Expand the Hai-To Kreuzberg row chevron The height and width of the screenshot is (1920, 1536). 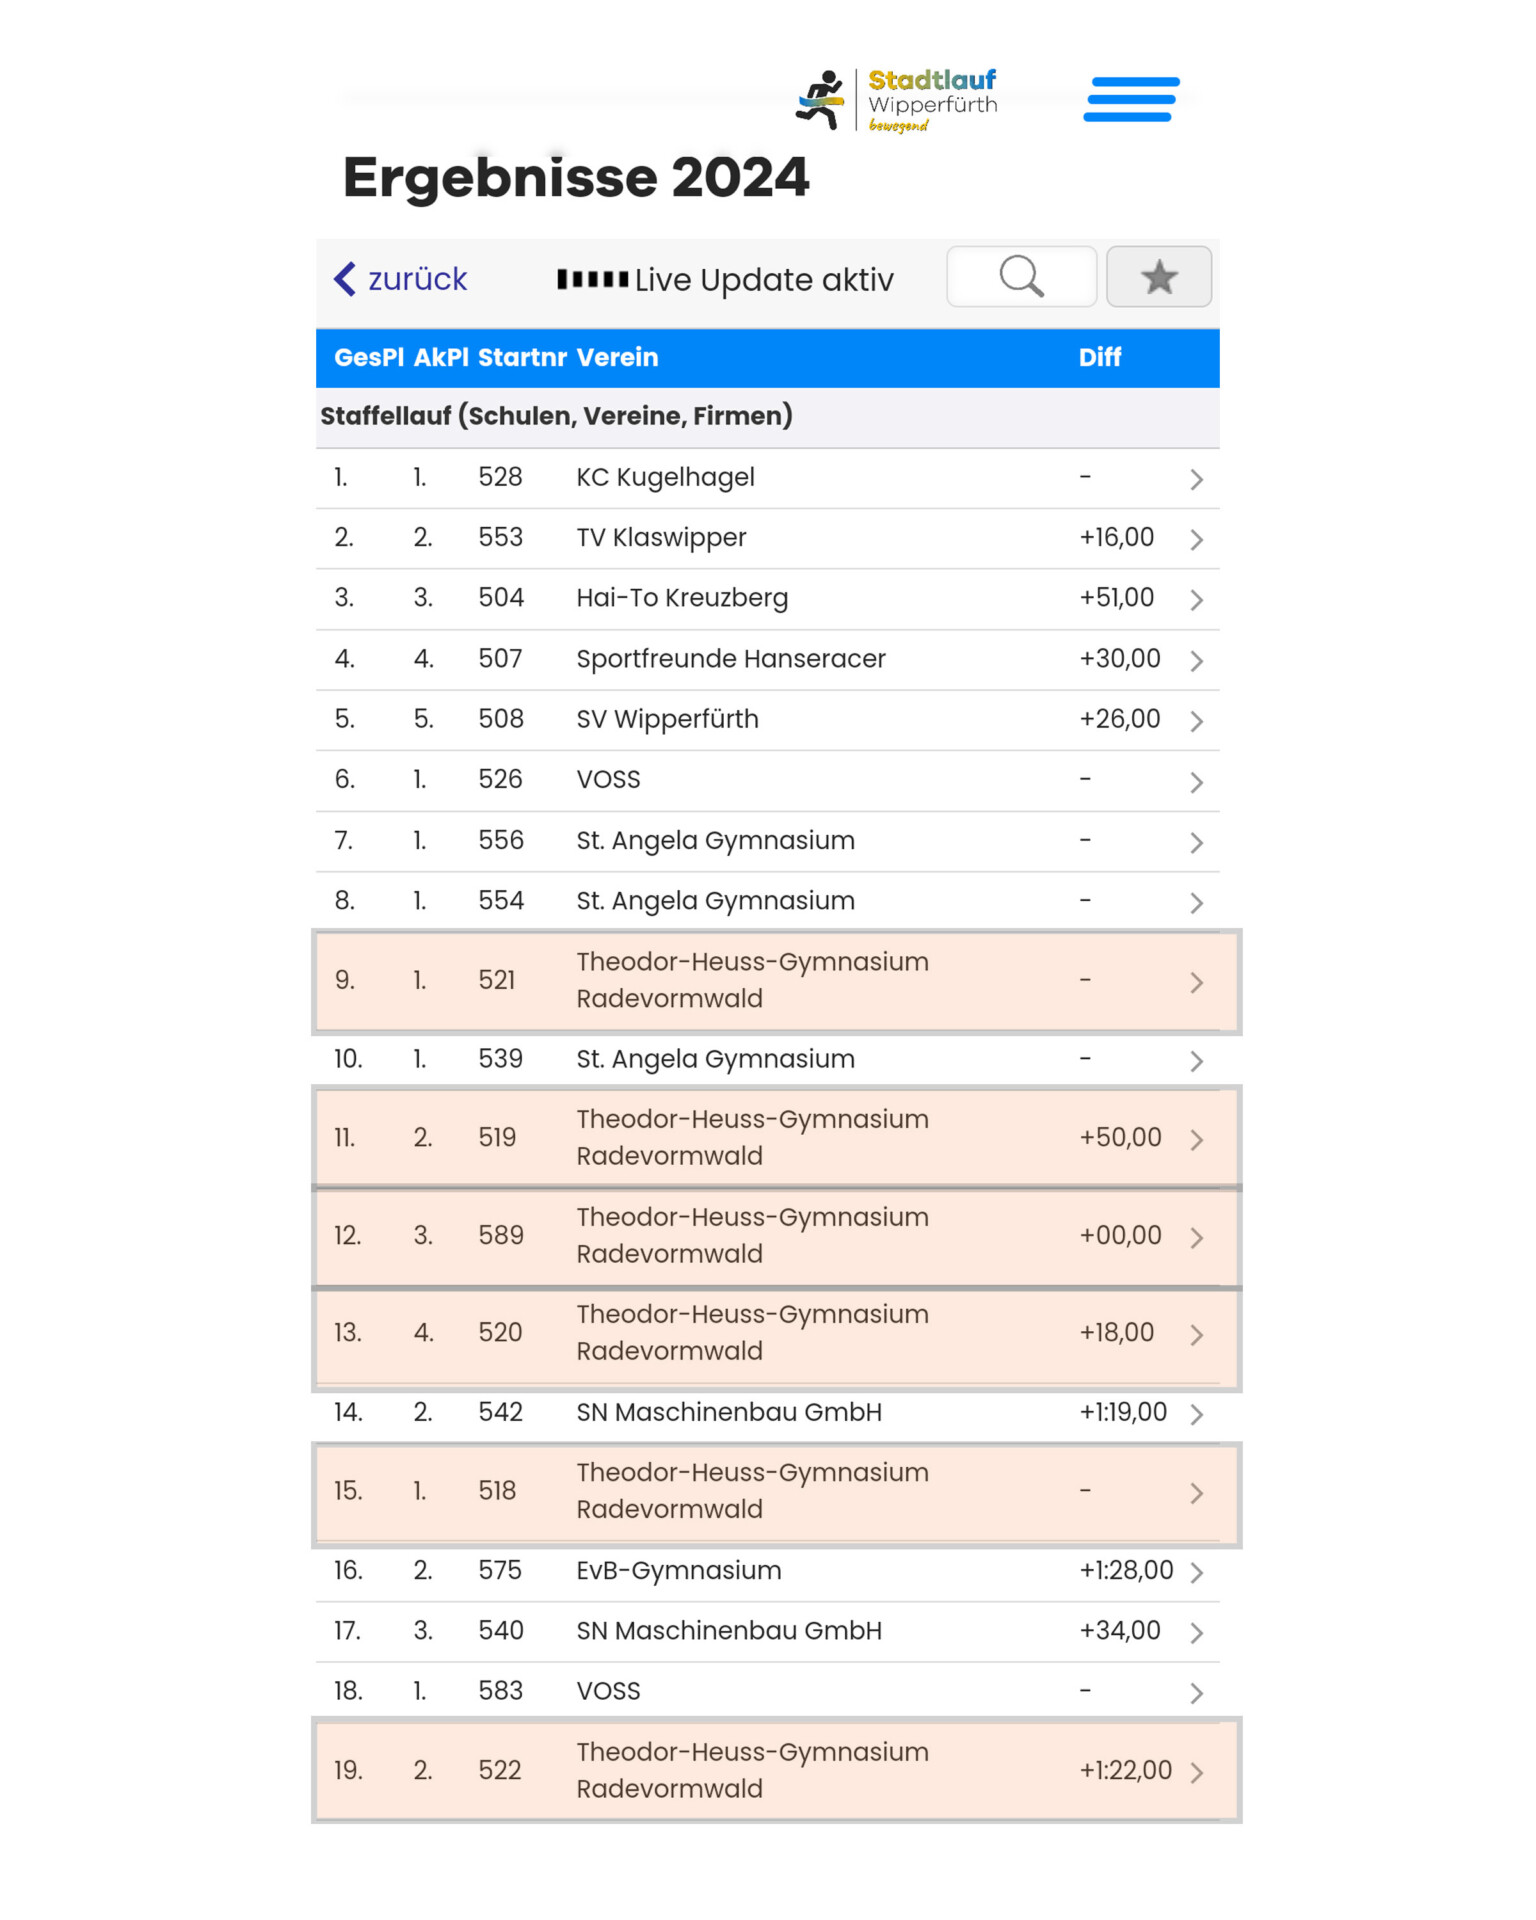1196,599
